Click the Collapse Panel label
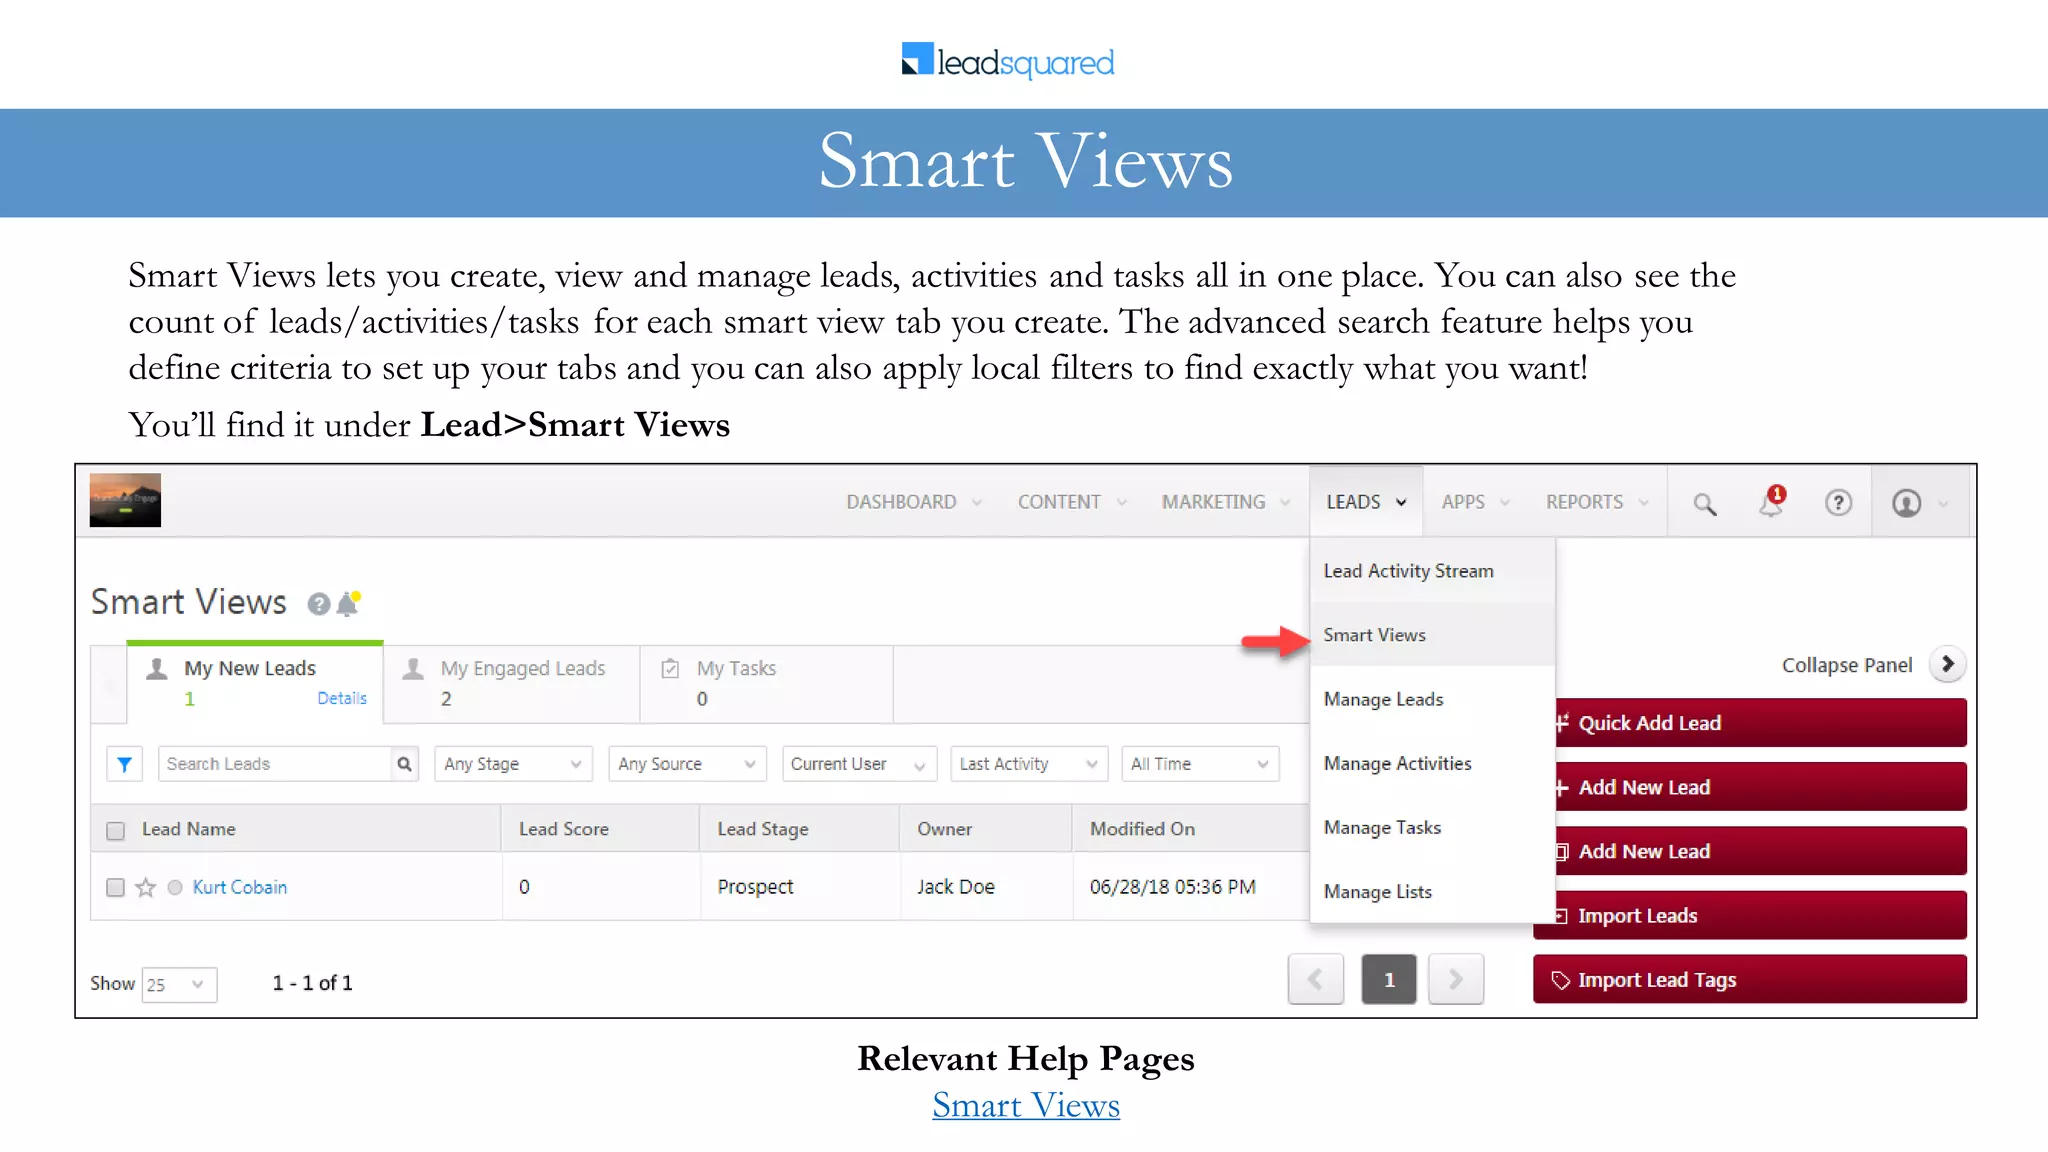 coord(1846,666)
